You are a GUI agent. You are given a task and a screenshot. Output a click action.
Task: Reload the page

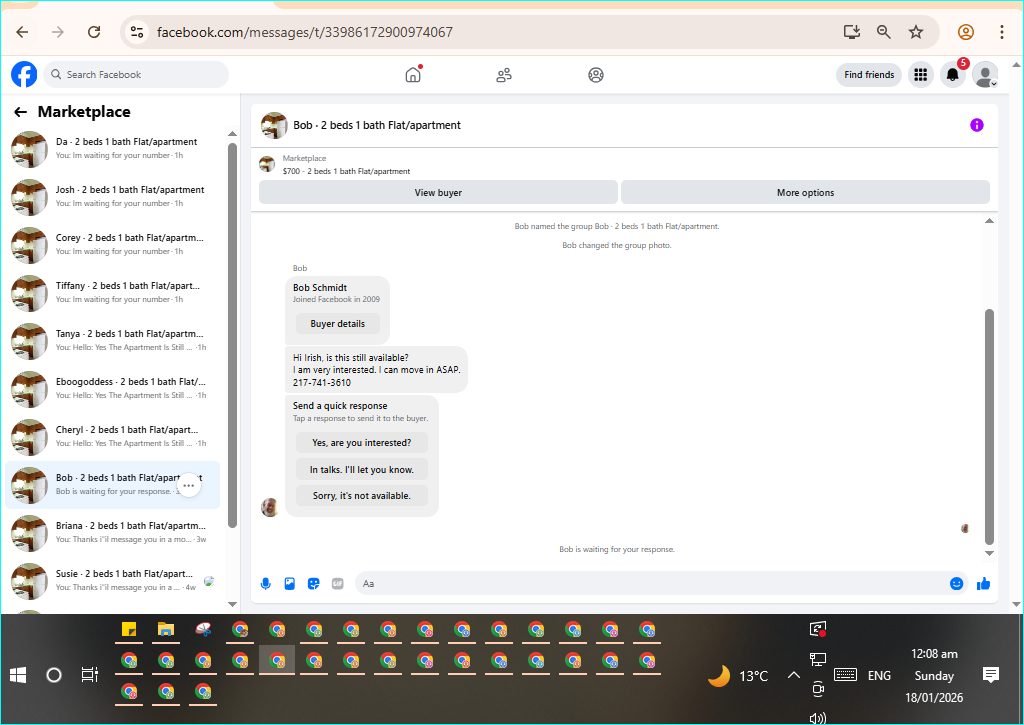pos(94,32)
